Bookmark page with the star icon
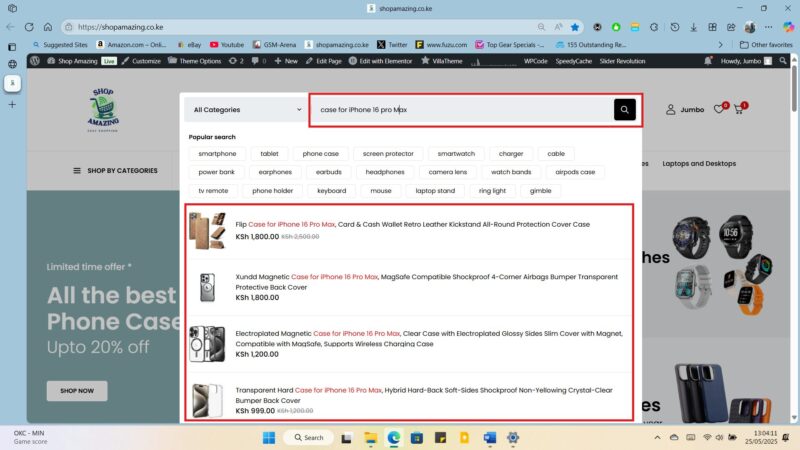Image resolution: width=800 pixels, height=450 pixels. click(x=575, y=27)
